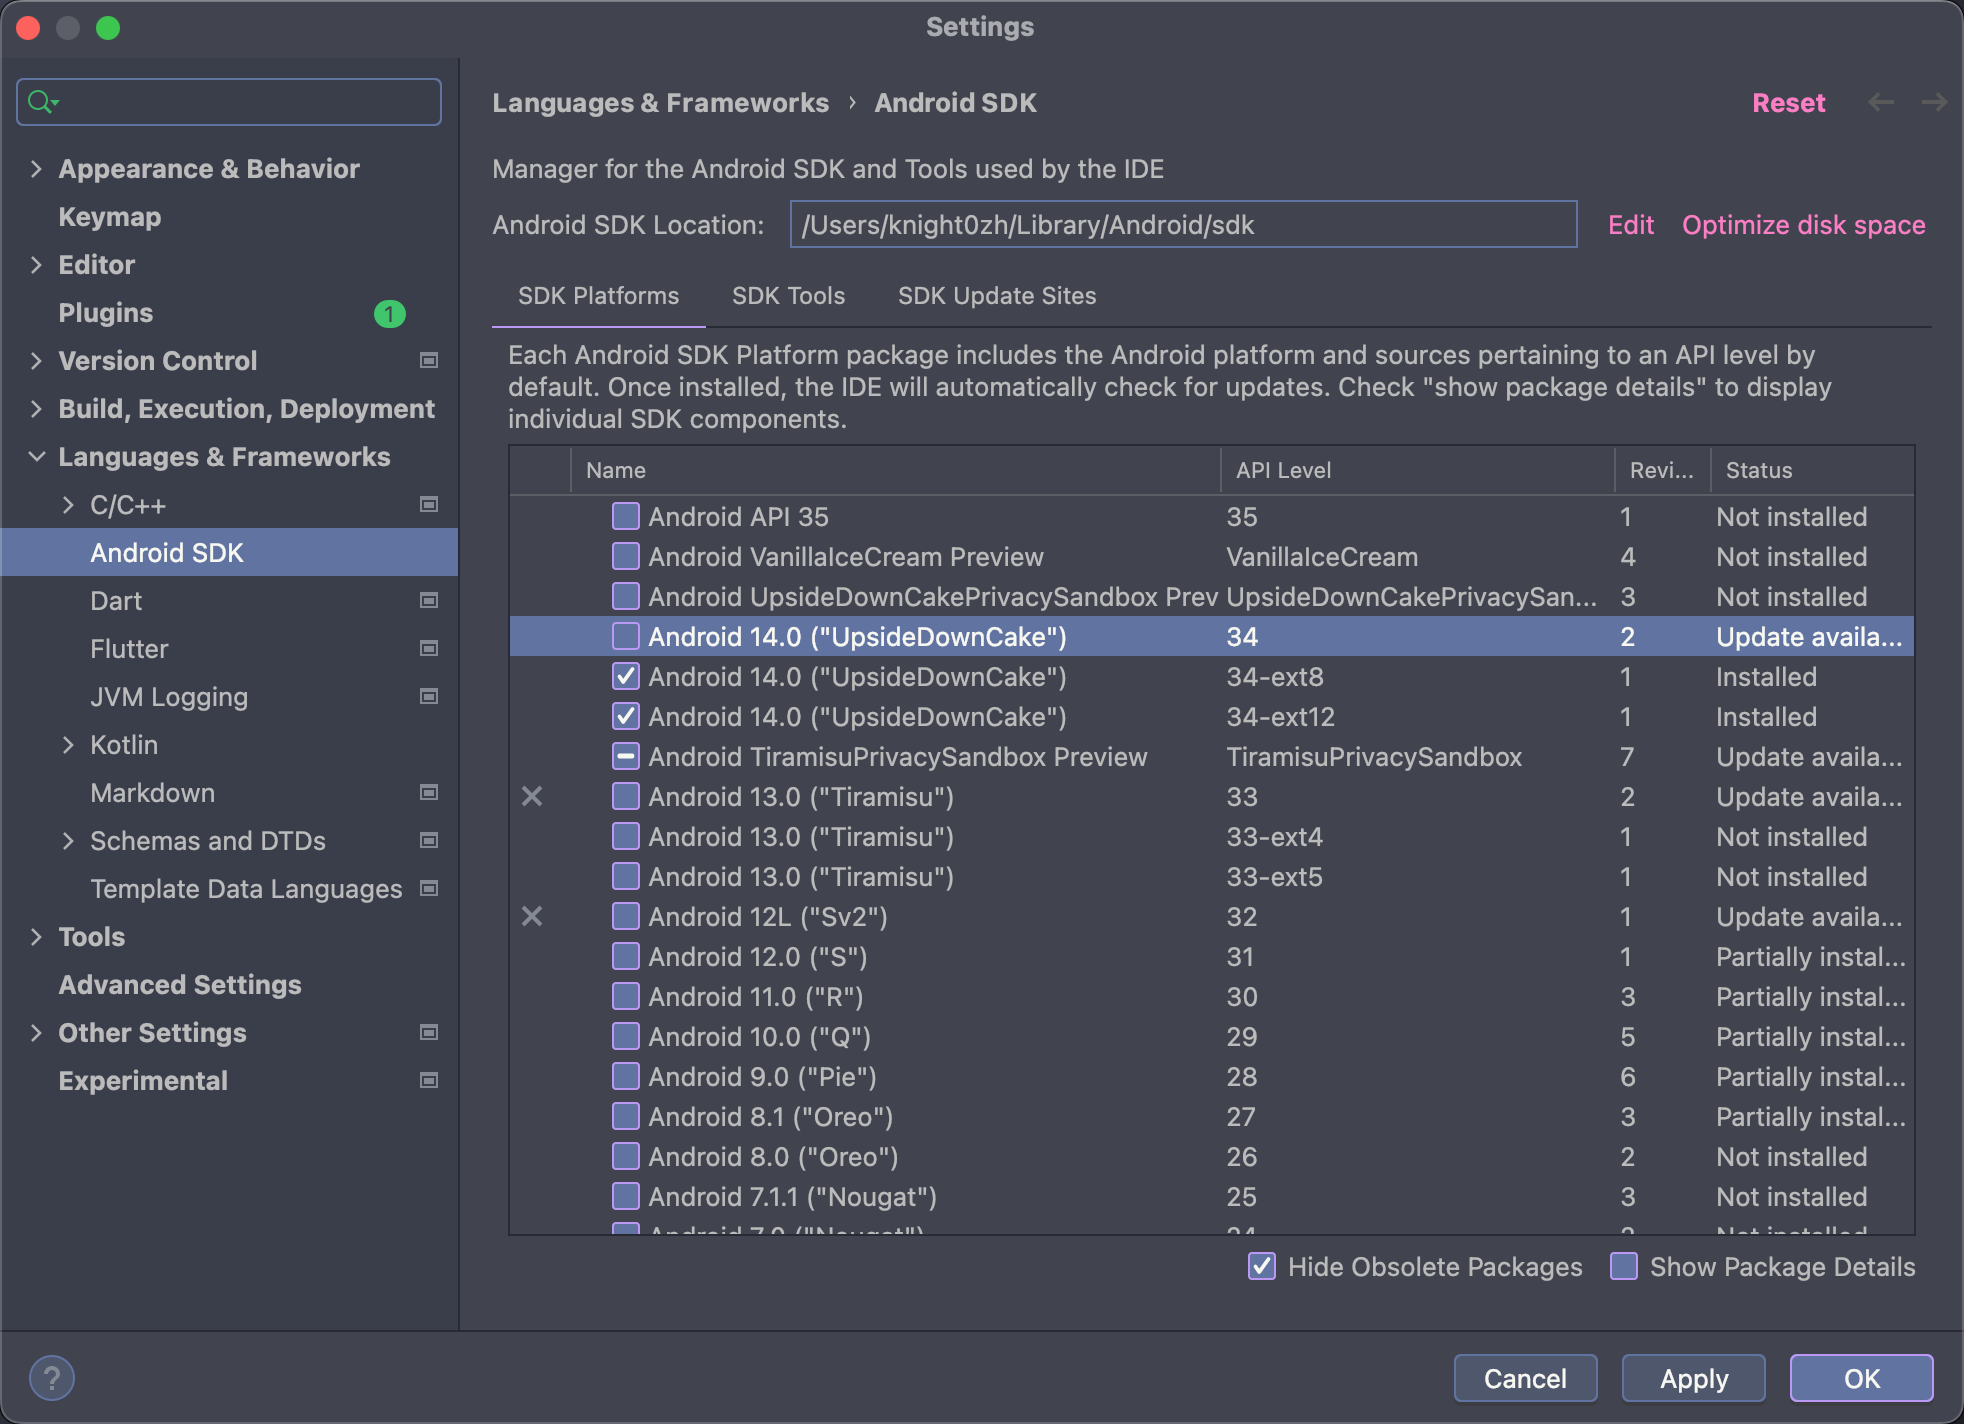This screenshot has width=1964, height=1424.
Task: Expand the Kotlin node
Action: pos(68,744)
